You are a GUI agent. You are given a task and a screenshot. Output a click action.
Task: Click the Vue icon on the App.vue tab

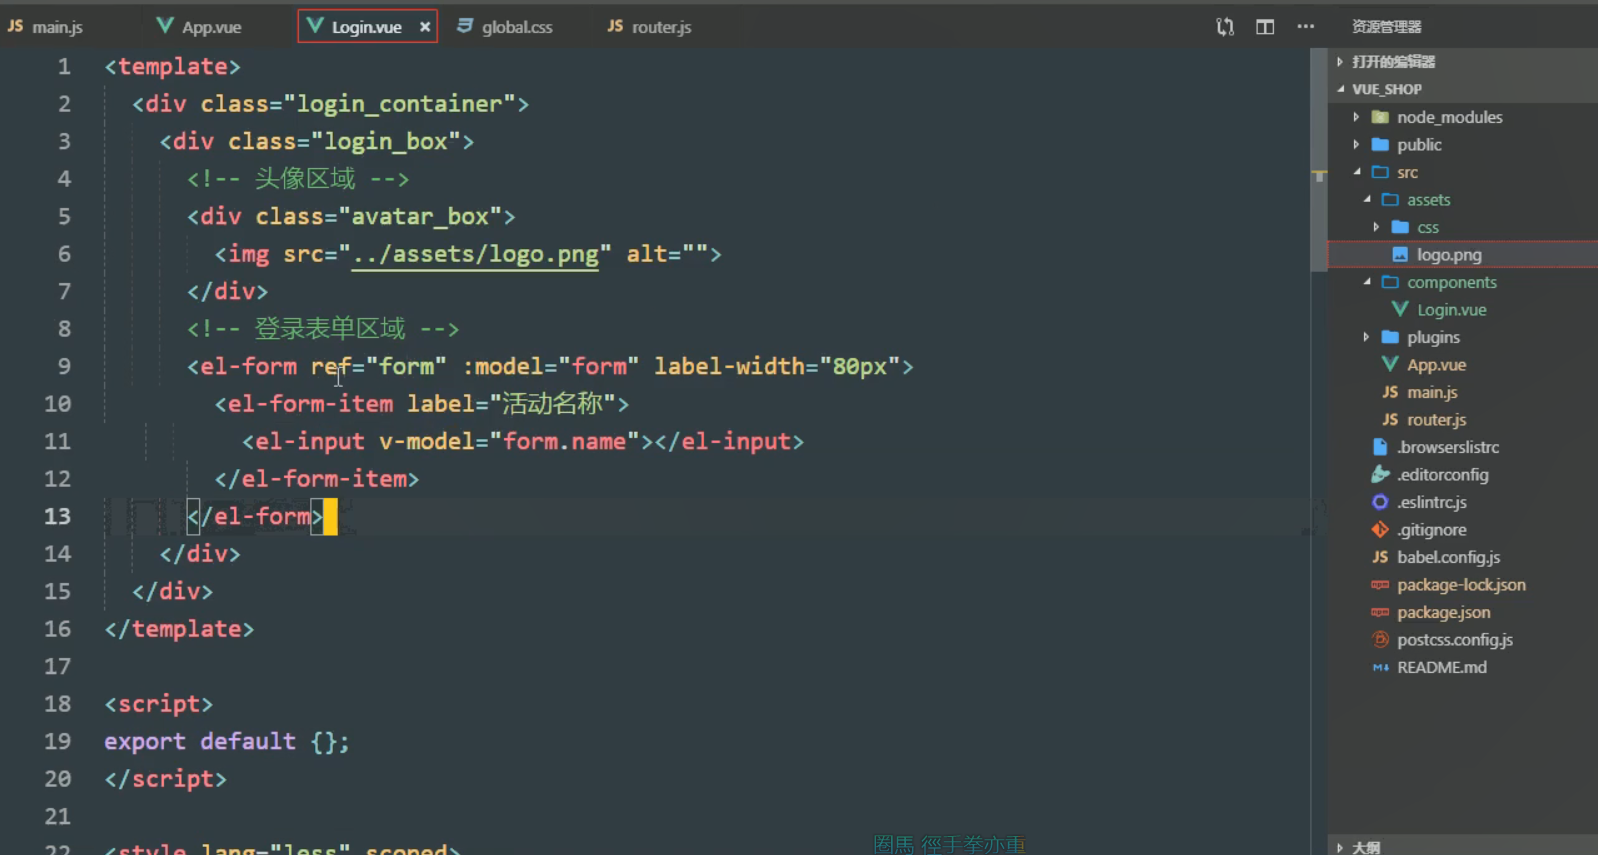(x=165, y=26)
